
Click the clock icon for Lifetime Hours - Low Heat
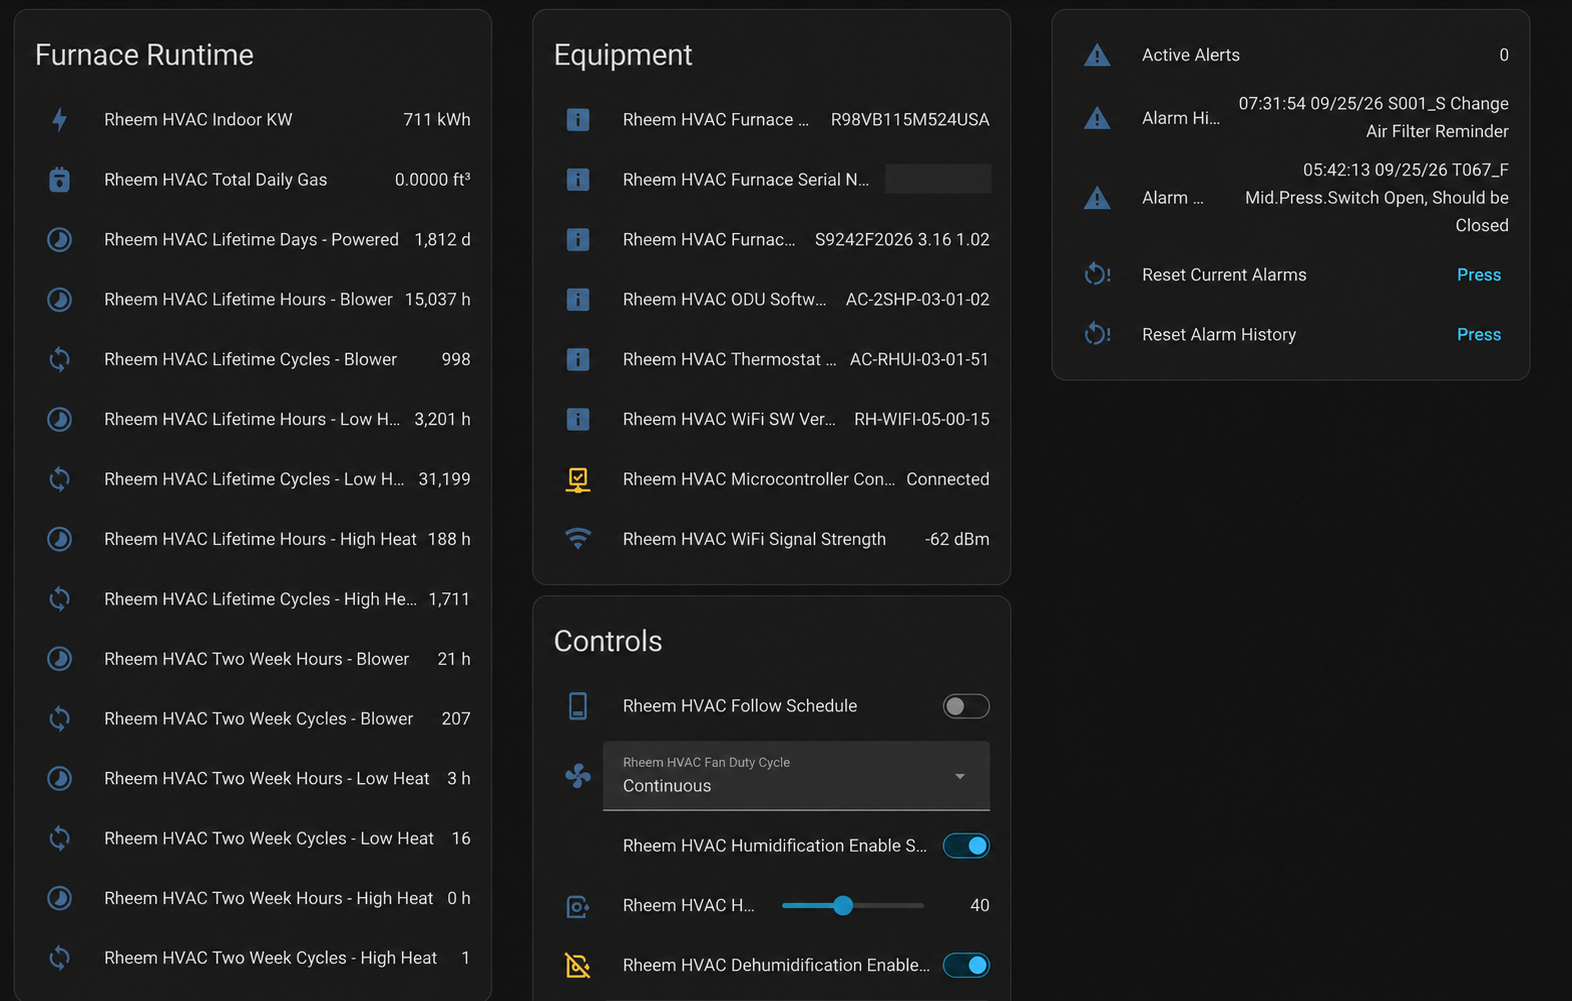60,419
